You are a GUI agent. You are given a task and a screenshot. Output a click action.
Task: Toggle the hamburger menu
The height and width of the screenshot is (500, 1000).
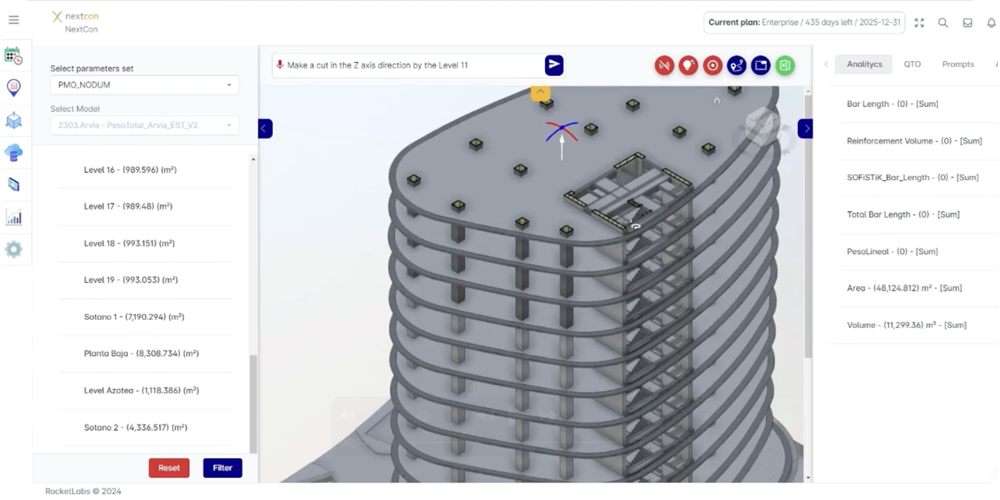(x=14, y=20)
